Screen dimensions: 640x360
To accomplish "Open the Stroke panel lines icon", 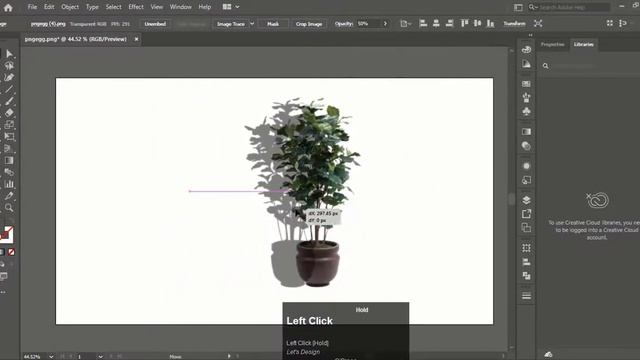I will coord(526,296).
